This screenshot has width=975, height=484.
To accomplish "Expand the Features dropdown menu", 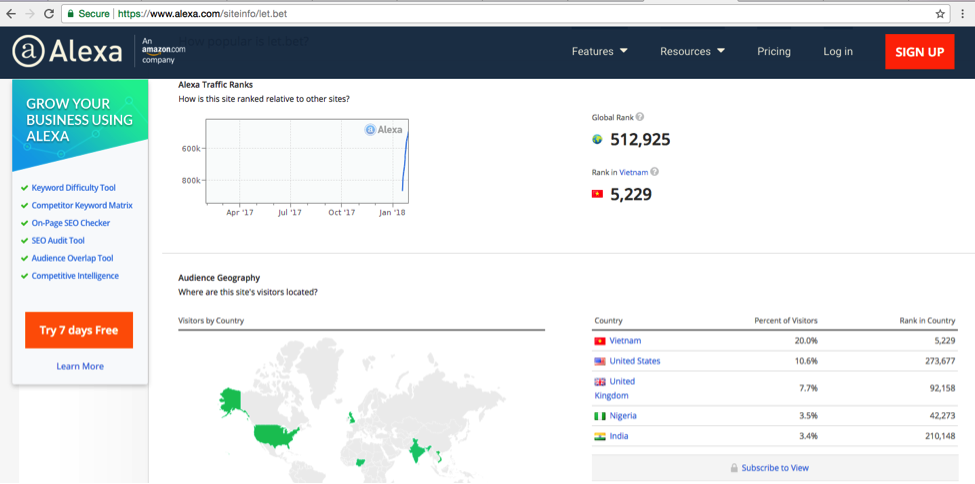I will [x=599, y=52].
